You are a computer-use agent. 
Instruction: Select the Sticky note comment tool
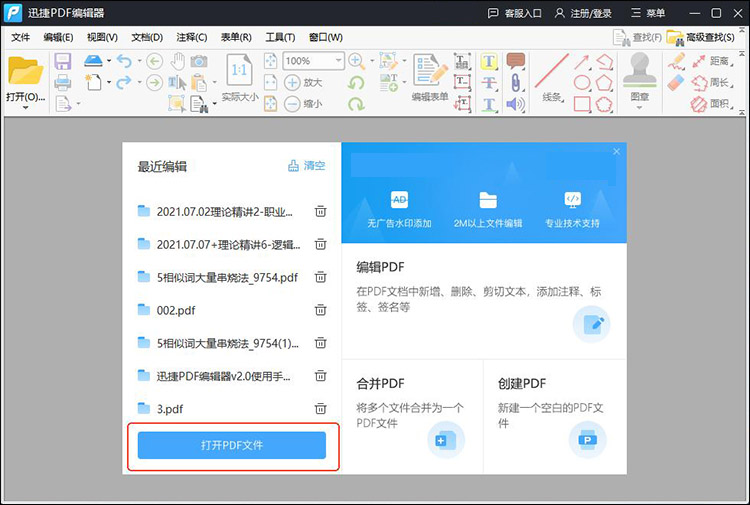[516, 61]
